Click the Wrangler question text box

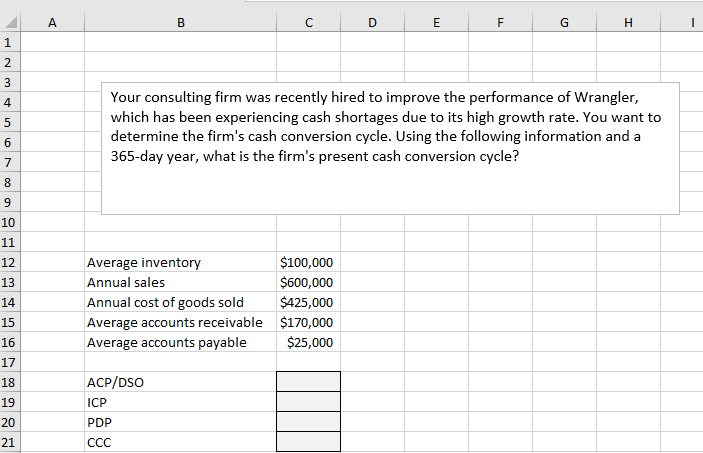tap(390, 148)
